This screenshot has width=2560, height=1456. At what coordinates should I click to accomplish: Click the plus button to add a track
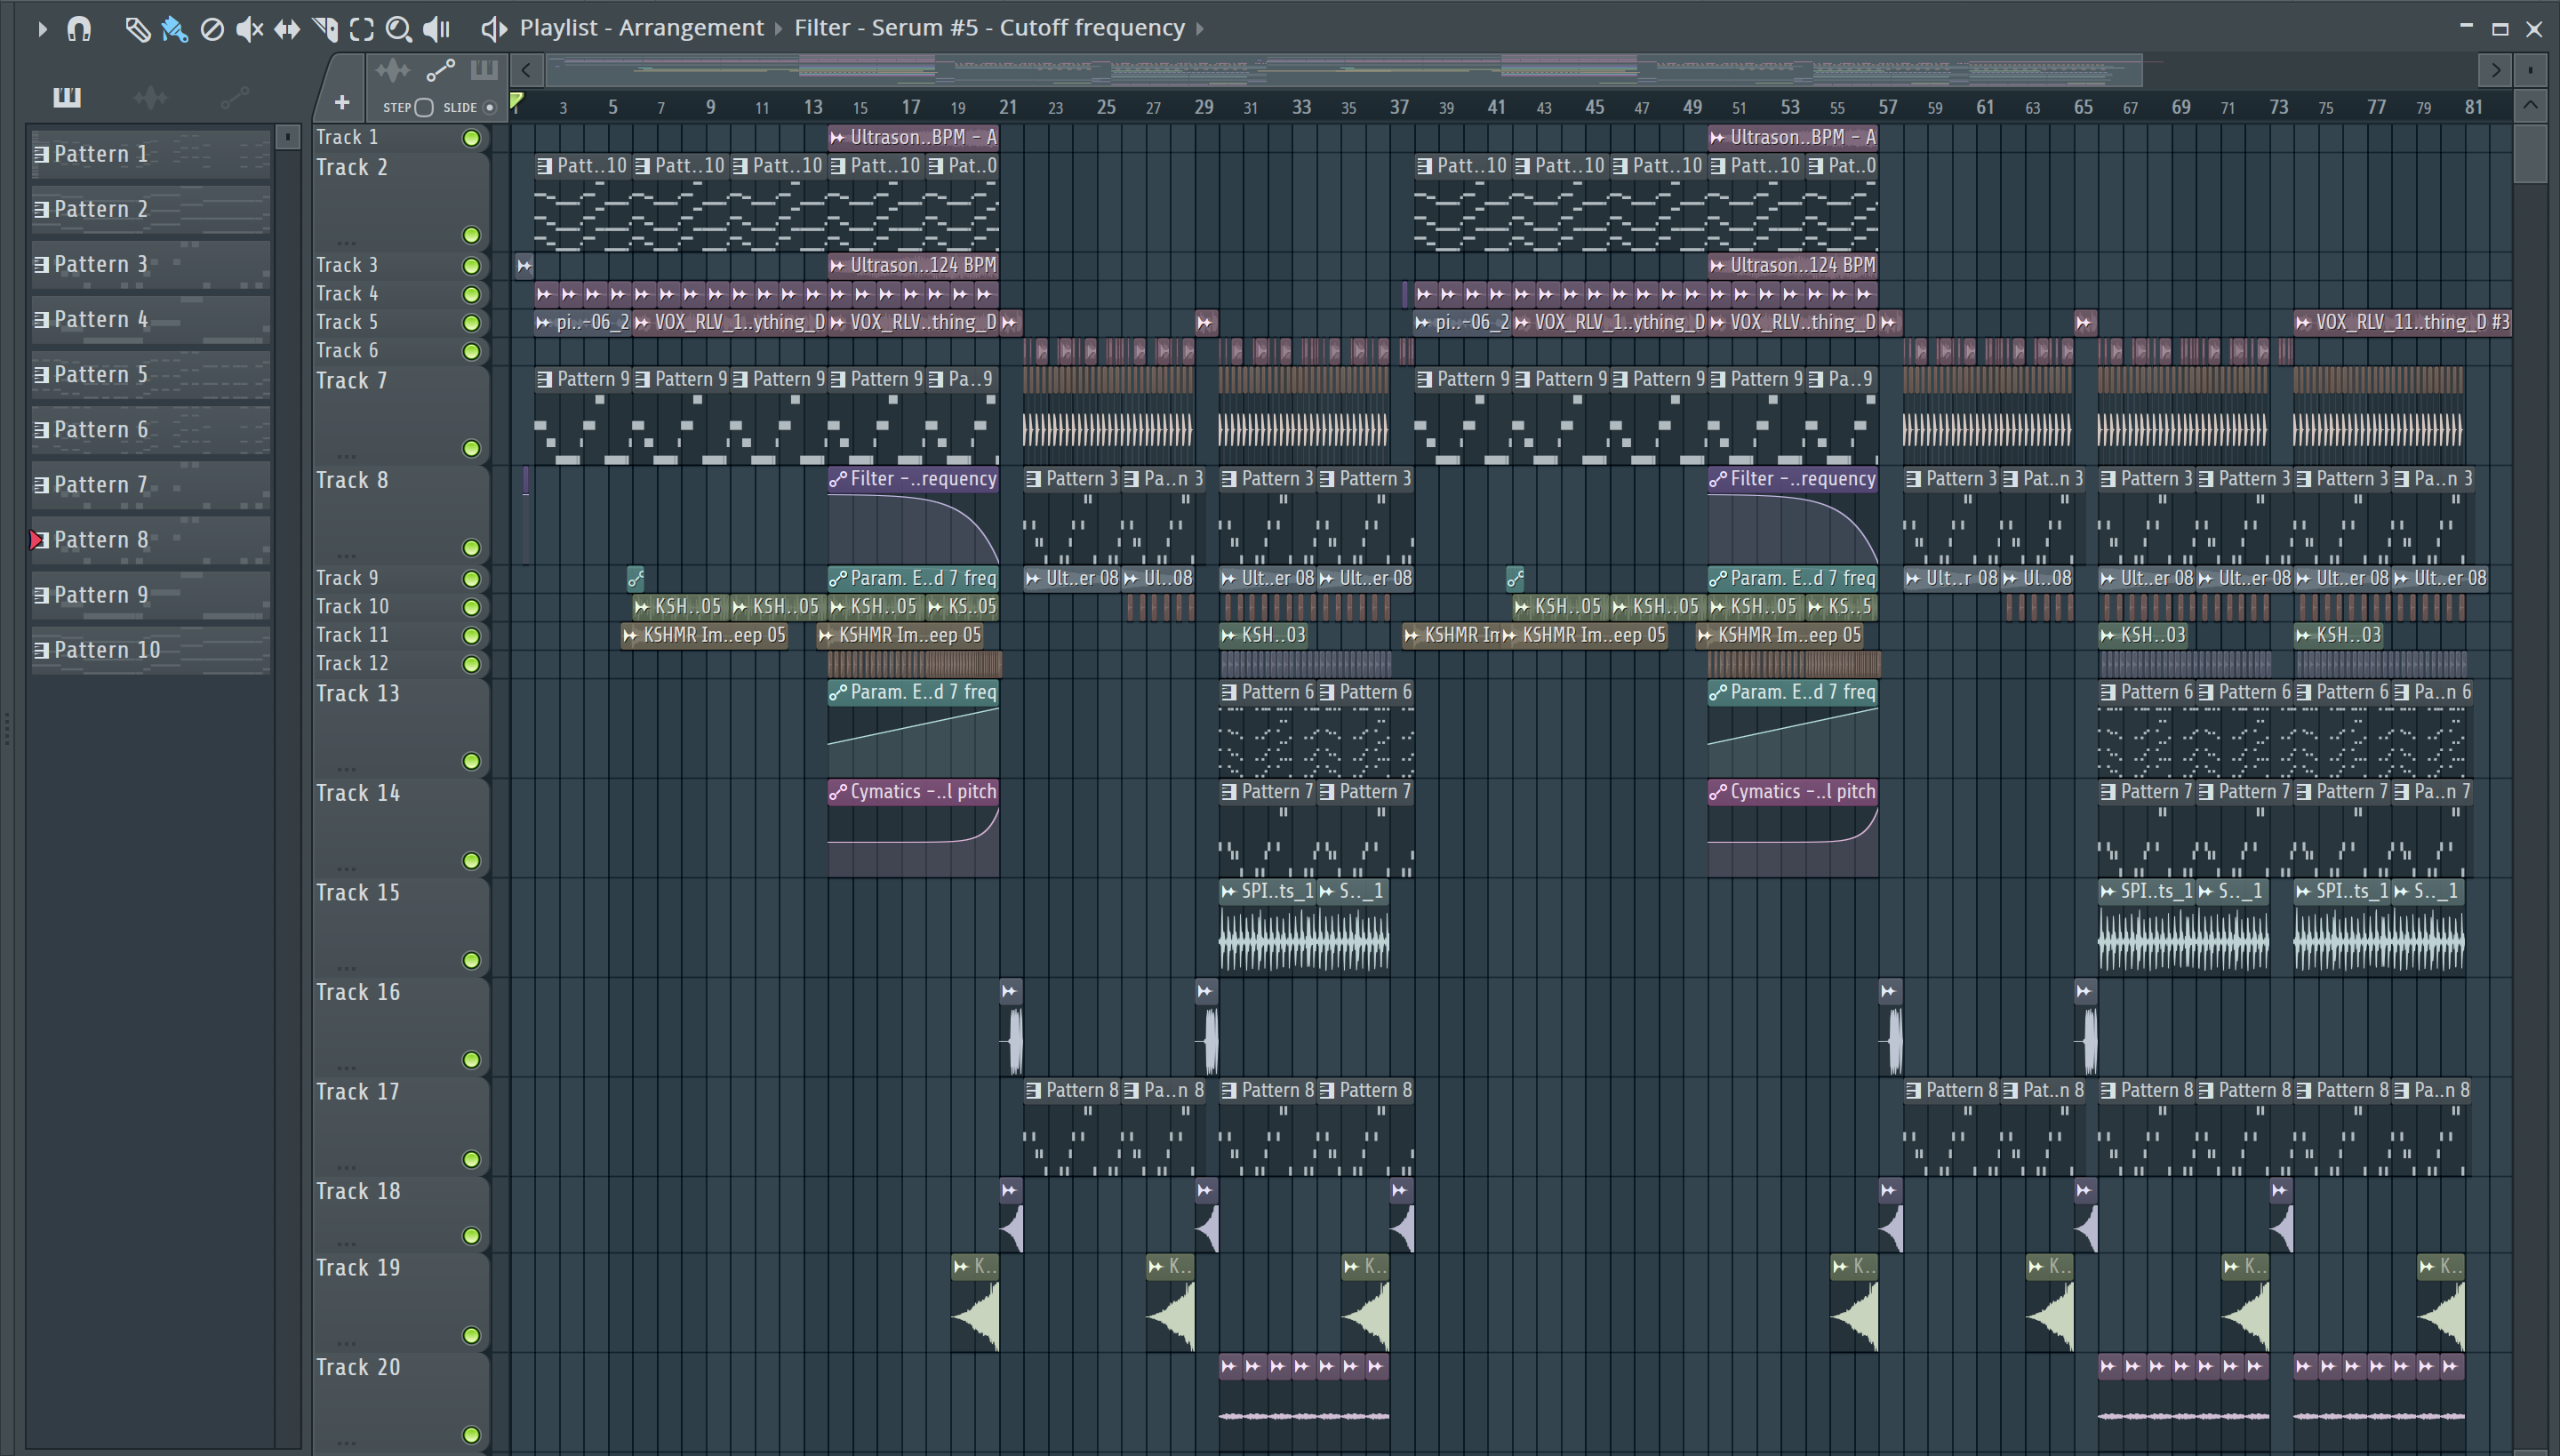[x=341, y=102]
